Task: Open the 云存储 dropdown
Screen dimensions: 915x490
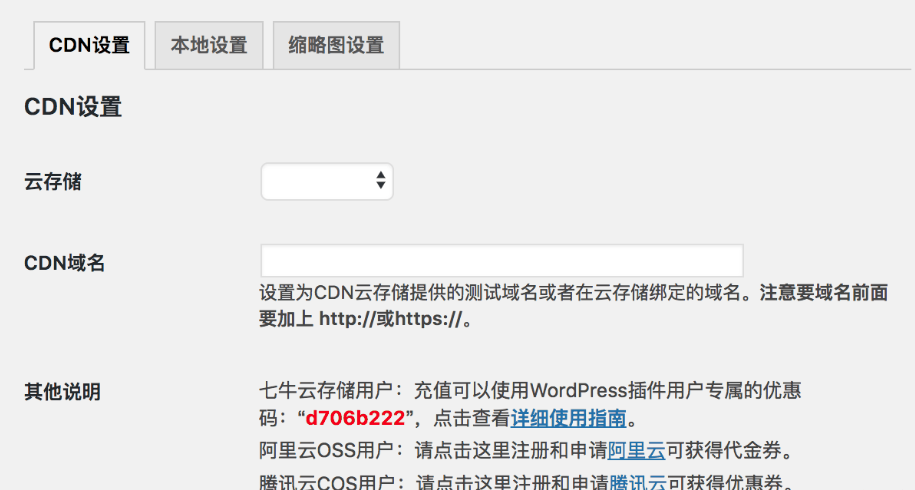Action: [x=326, y=181]
